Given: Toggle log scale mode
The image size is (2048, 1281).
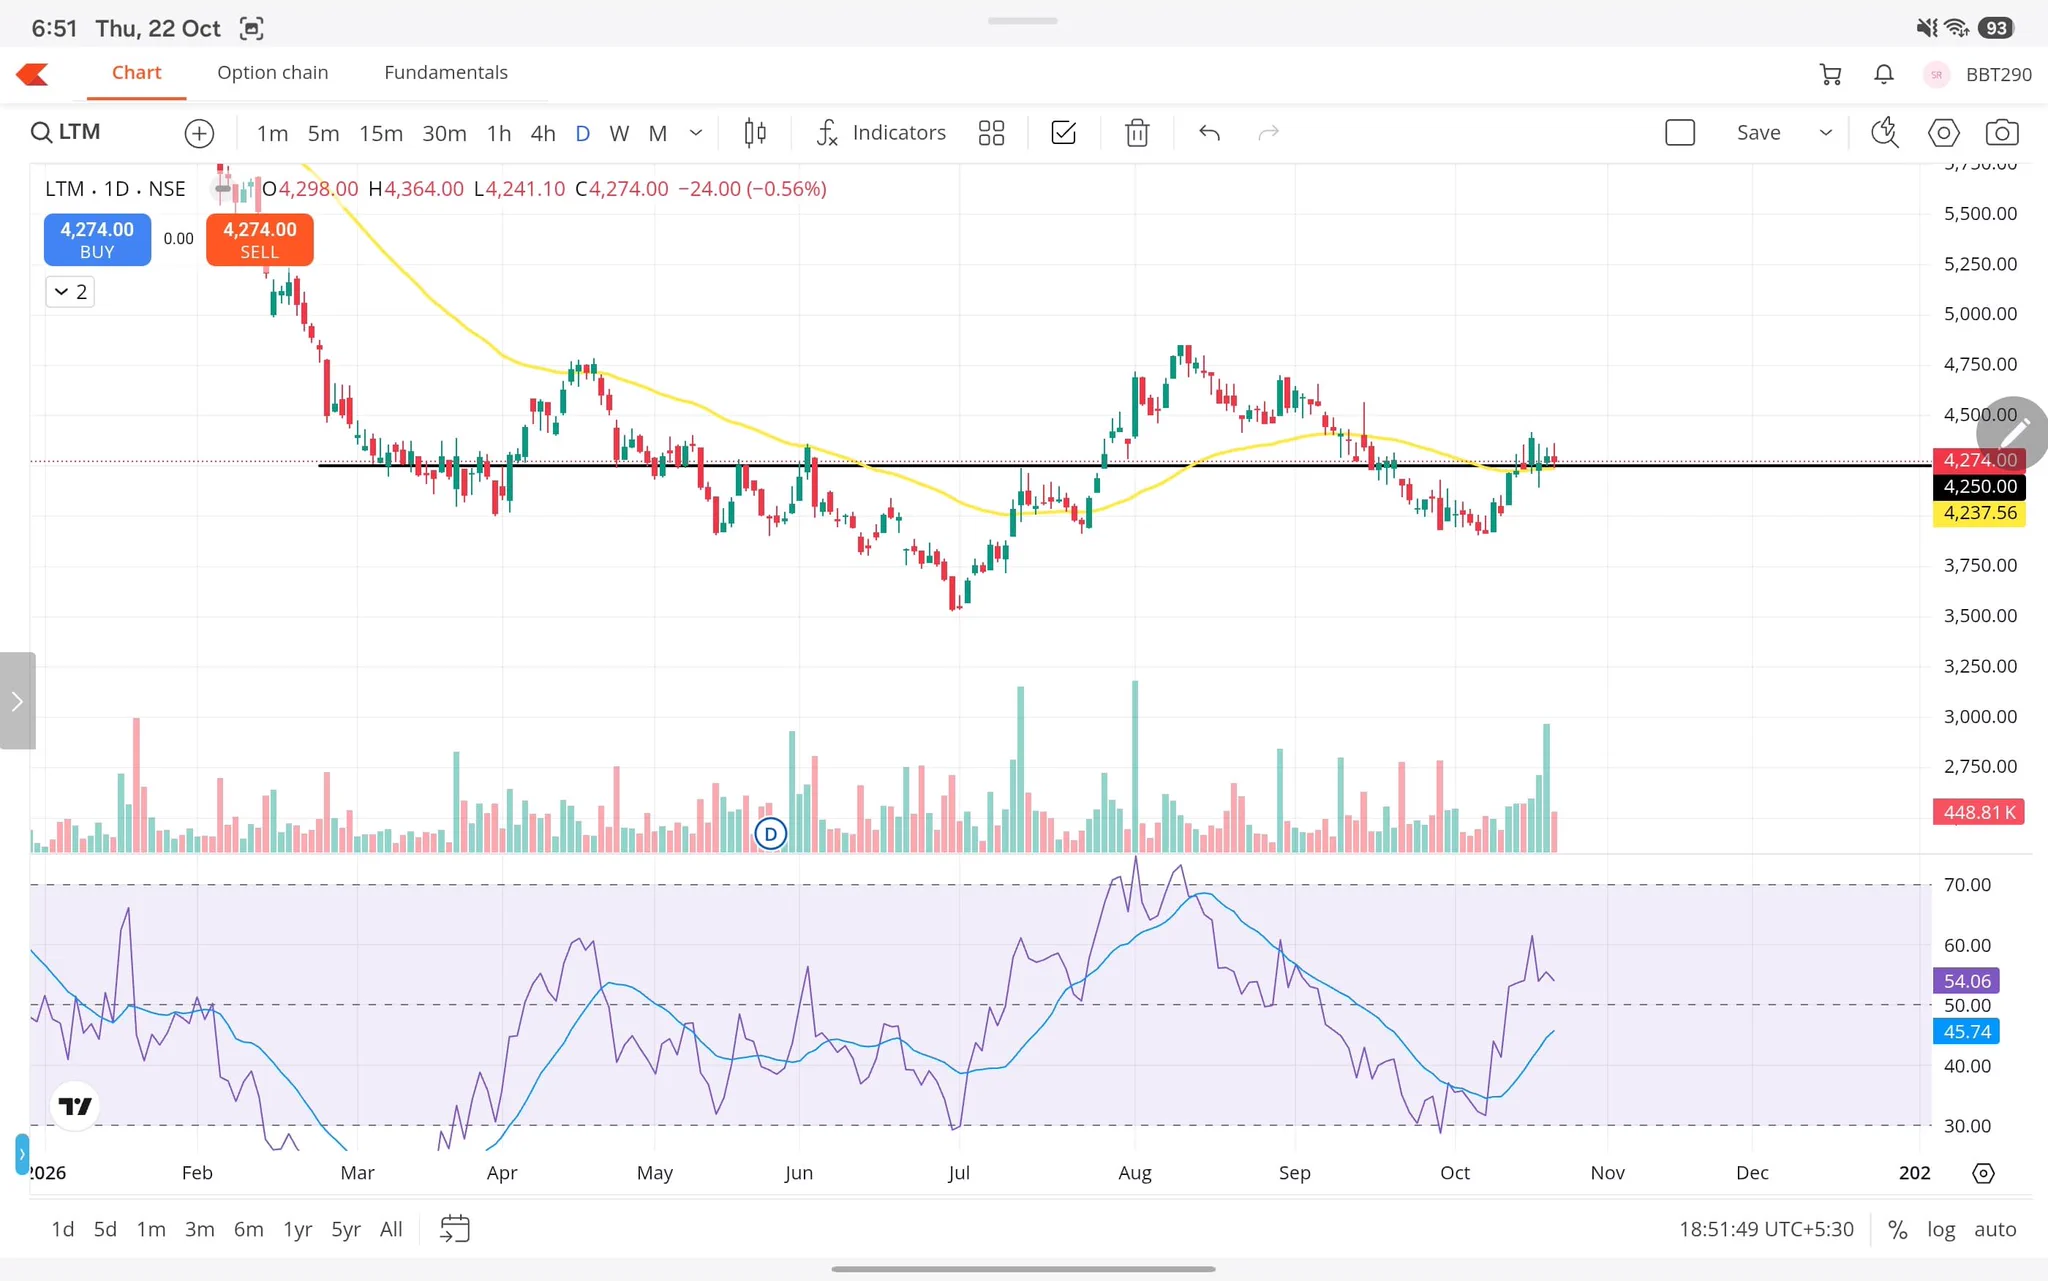Looking at the screenshot, I should (x=1941, y=1230).
